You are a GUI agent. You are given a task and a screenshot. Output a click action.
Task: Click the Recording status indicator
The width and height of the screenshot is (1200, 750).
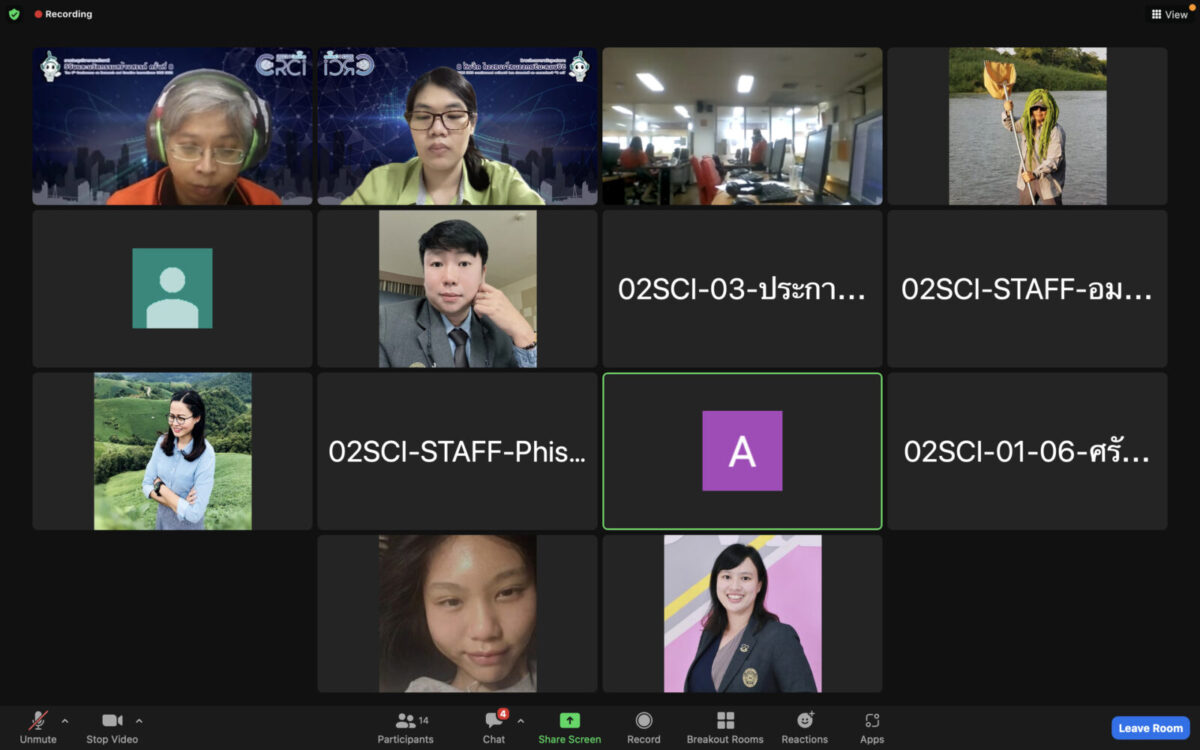[63, 14]
